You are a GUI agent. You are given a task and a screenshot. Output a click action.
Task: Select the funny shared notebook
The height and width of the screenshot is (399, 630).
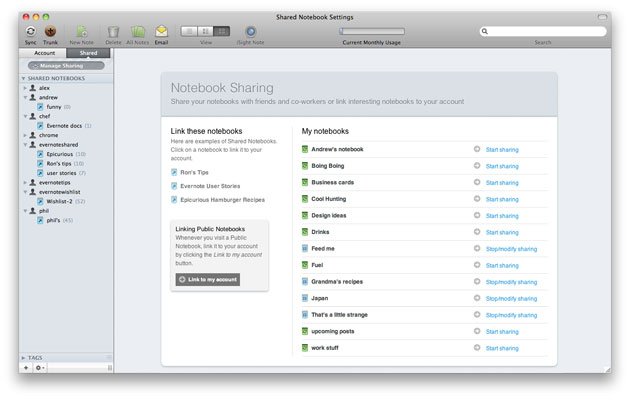point(54,107)
